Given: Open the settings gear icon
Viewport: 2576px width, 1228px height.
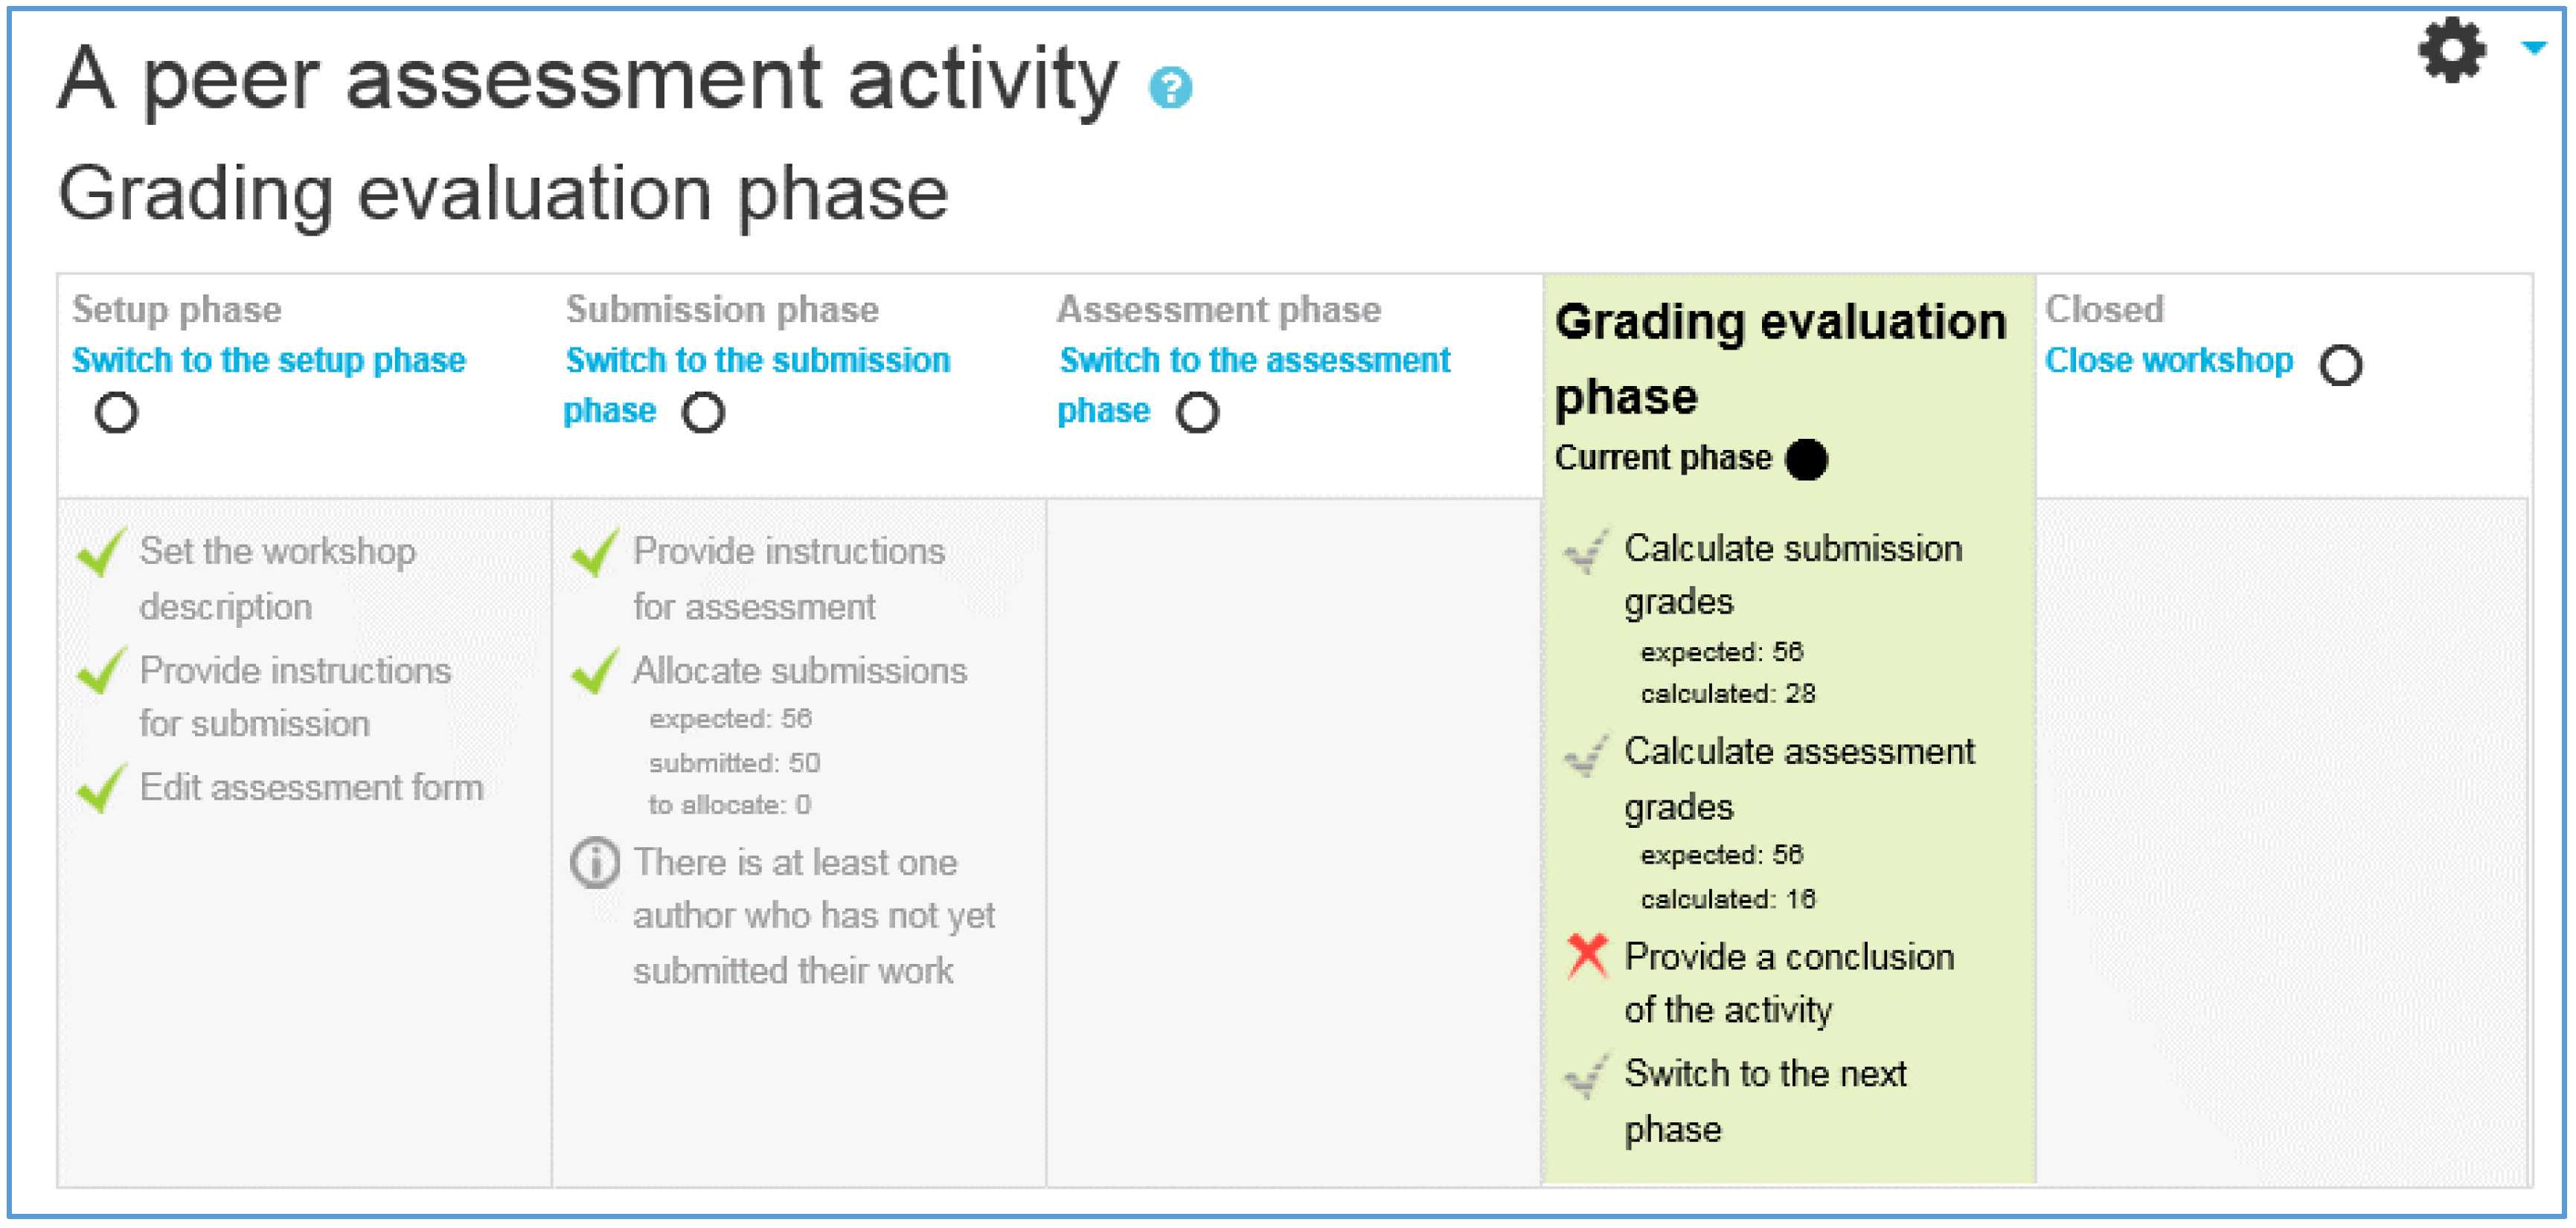Looking at the screenshot, I should [x=2452, y=50].
